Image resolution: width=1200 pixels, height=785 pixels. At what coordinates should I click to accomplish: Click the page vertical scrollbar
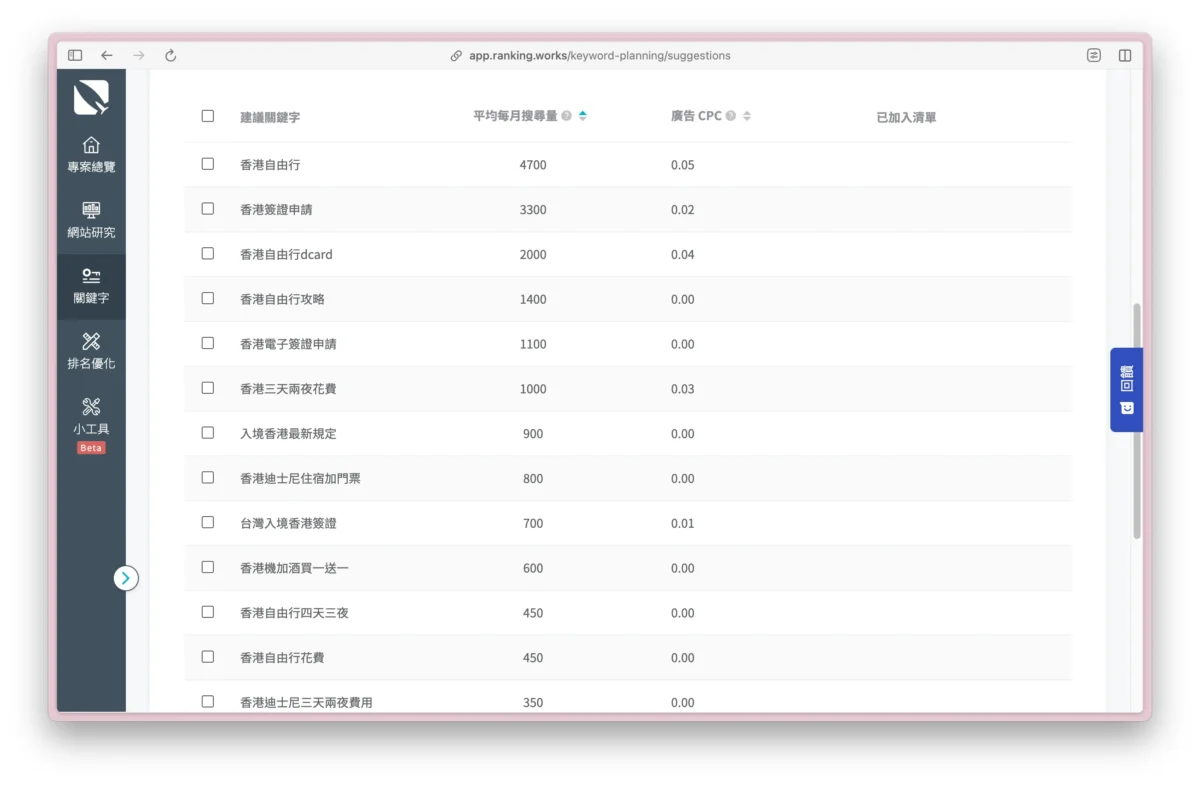coord(1137,420)
